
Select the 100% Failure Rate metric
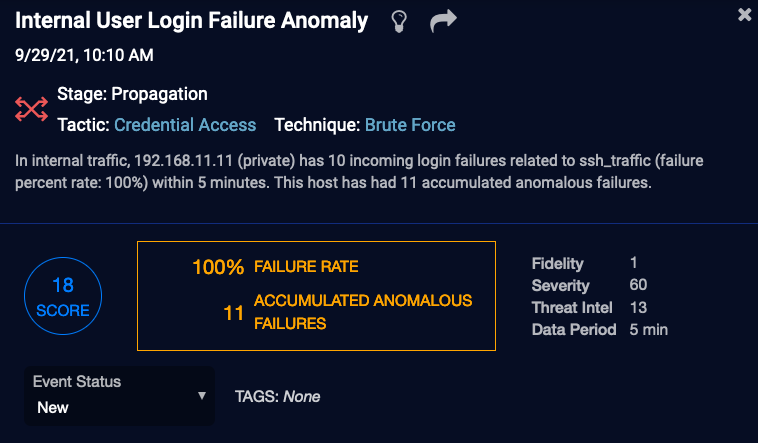click(275, 267)
